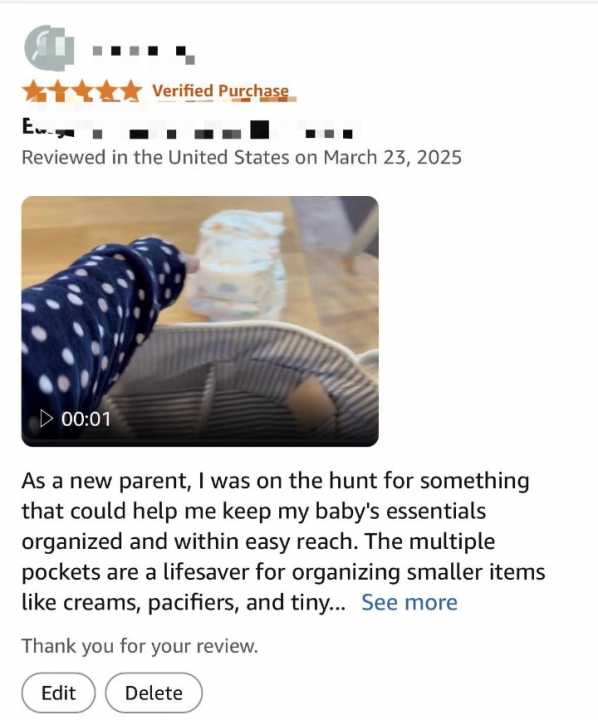Screen dimensions: 598x720
Task: Click the diaper stack in the video preview
Action: (x=239, y=264)
